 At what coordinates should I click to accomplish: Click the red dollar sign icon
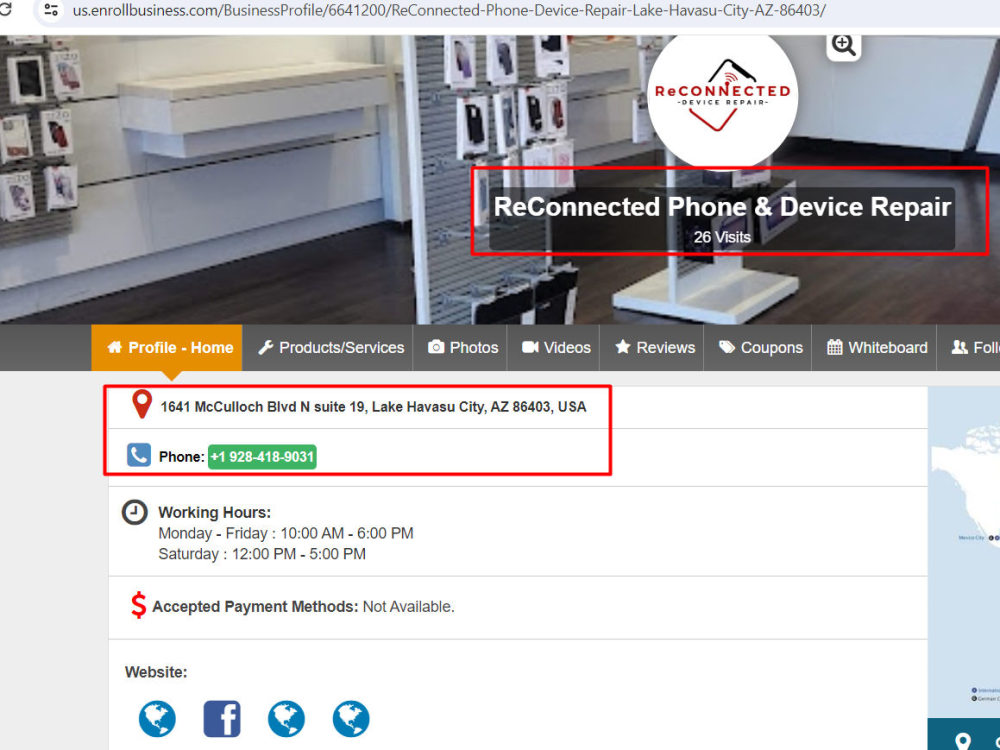click(138, 605)
